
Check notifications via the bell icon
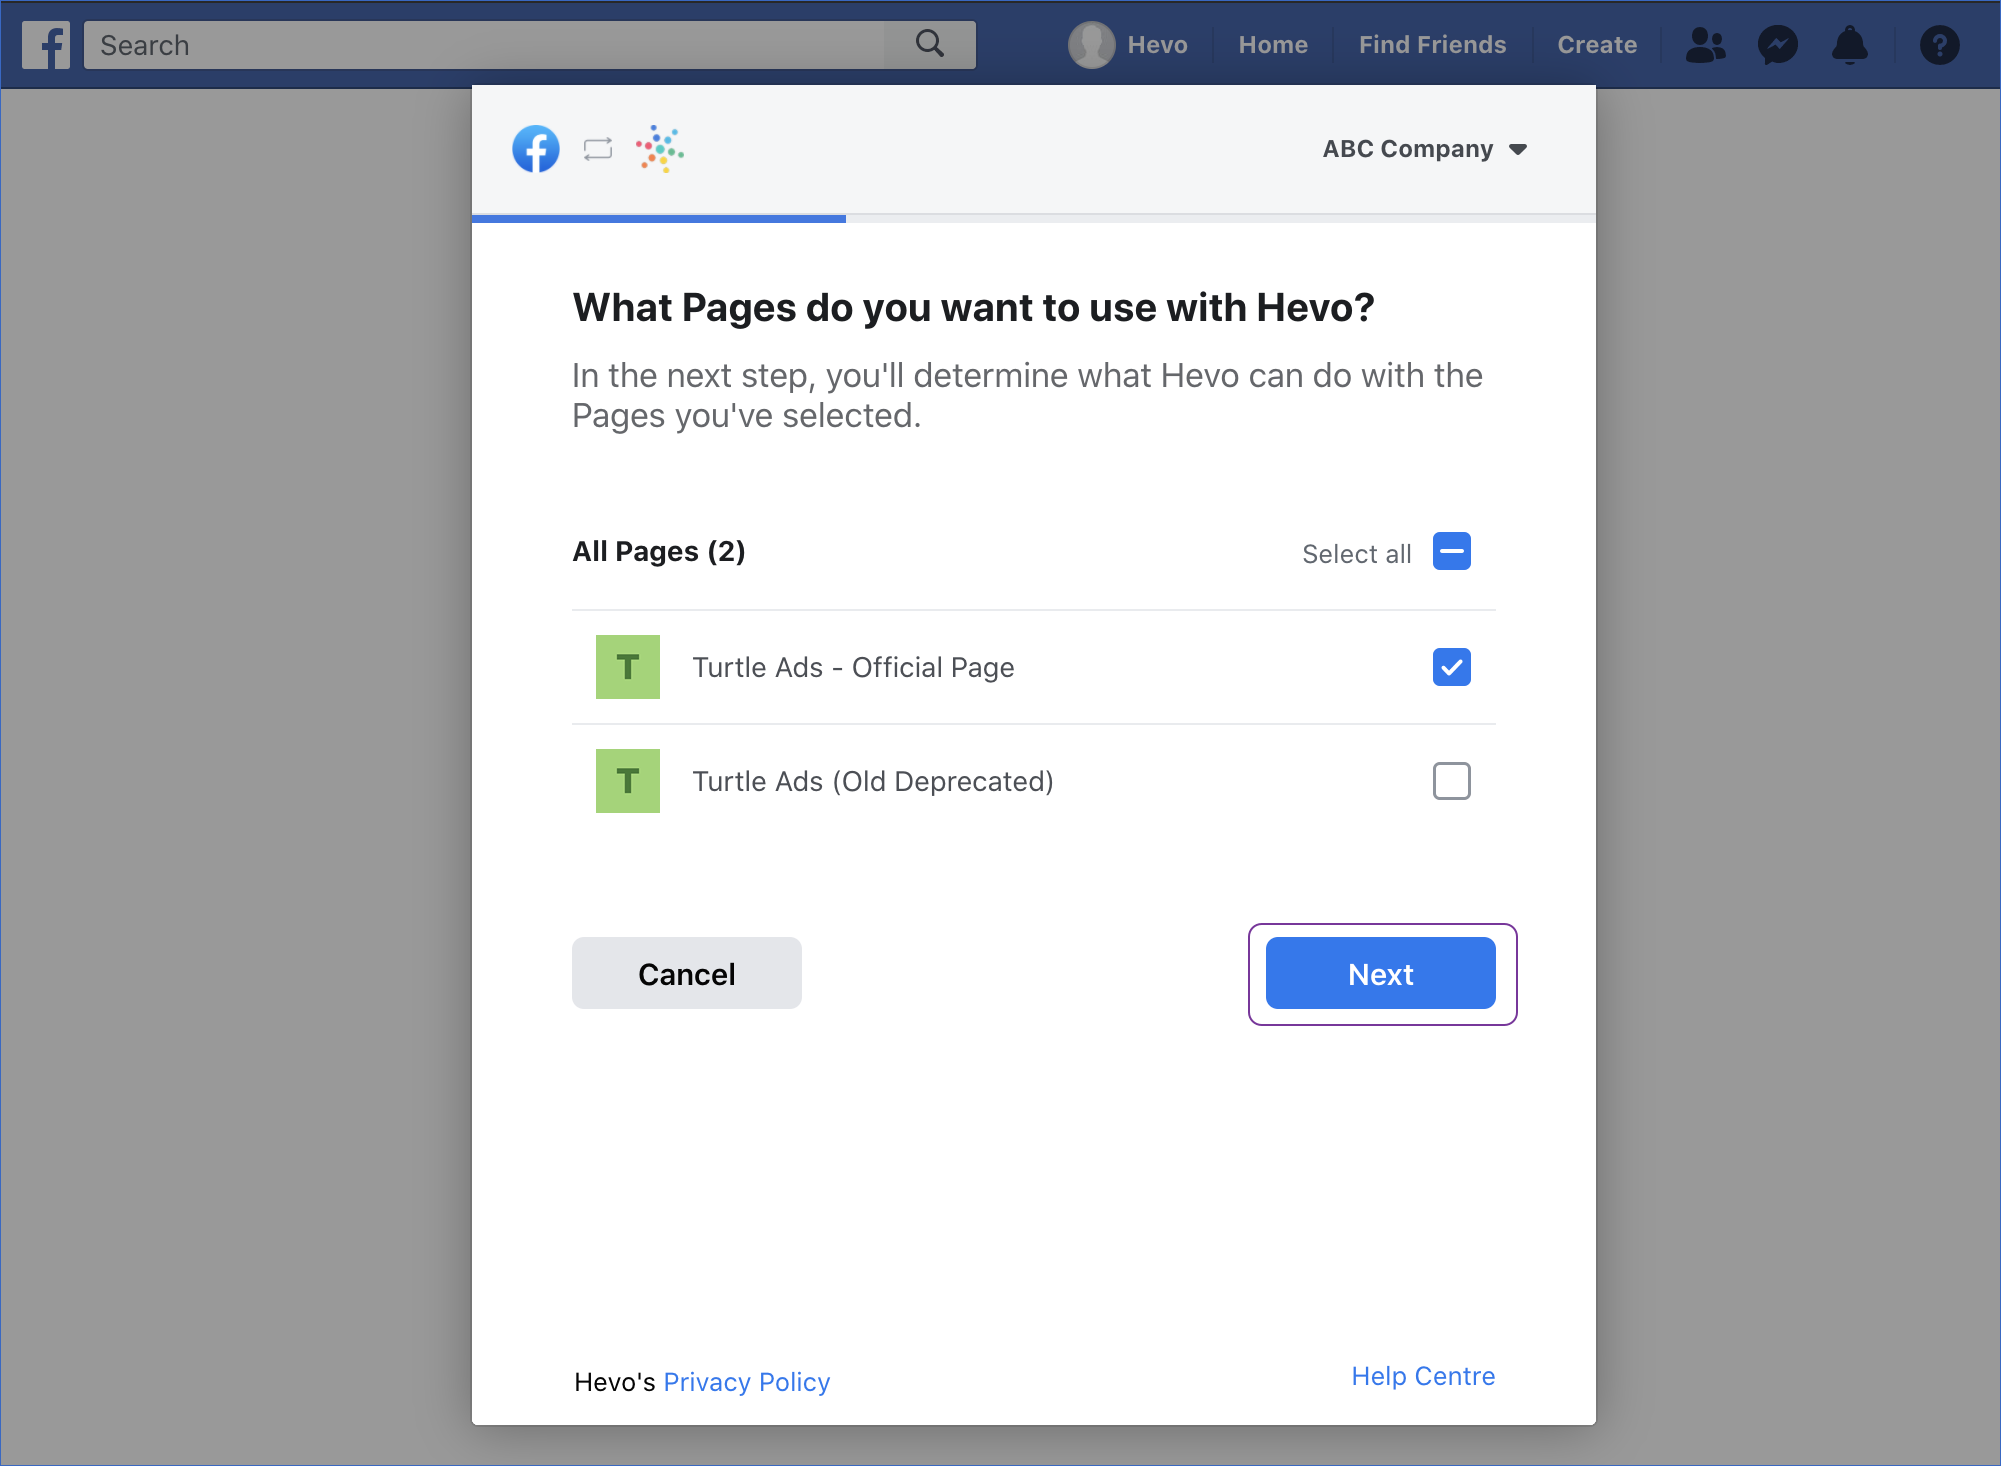pyautogui.click(x=1850, y=44)
